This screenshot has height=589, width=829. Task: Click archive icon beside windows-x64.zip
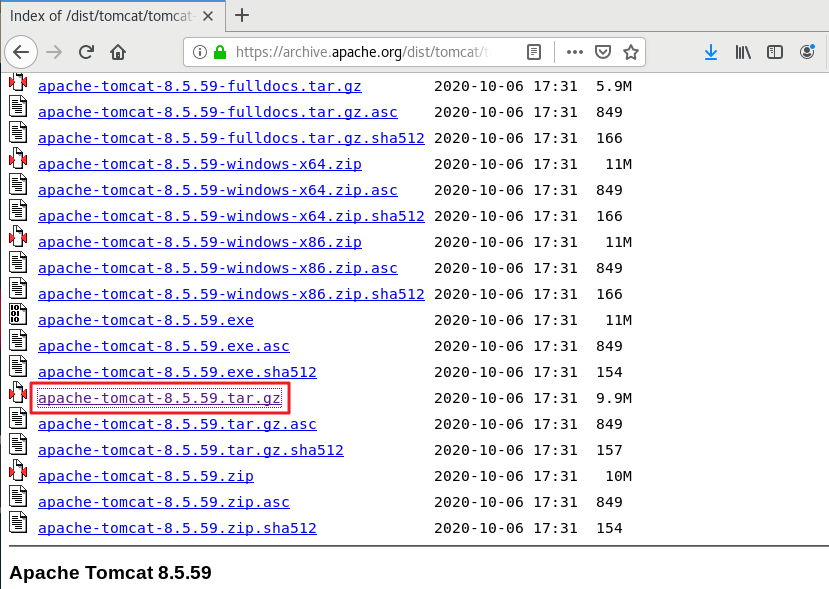tap(18, 159)
